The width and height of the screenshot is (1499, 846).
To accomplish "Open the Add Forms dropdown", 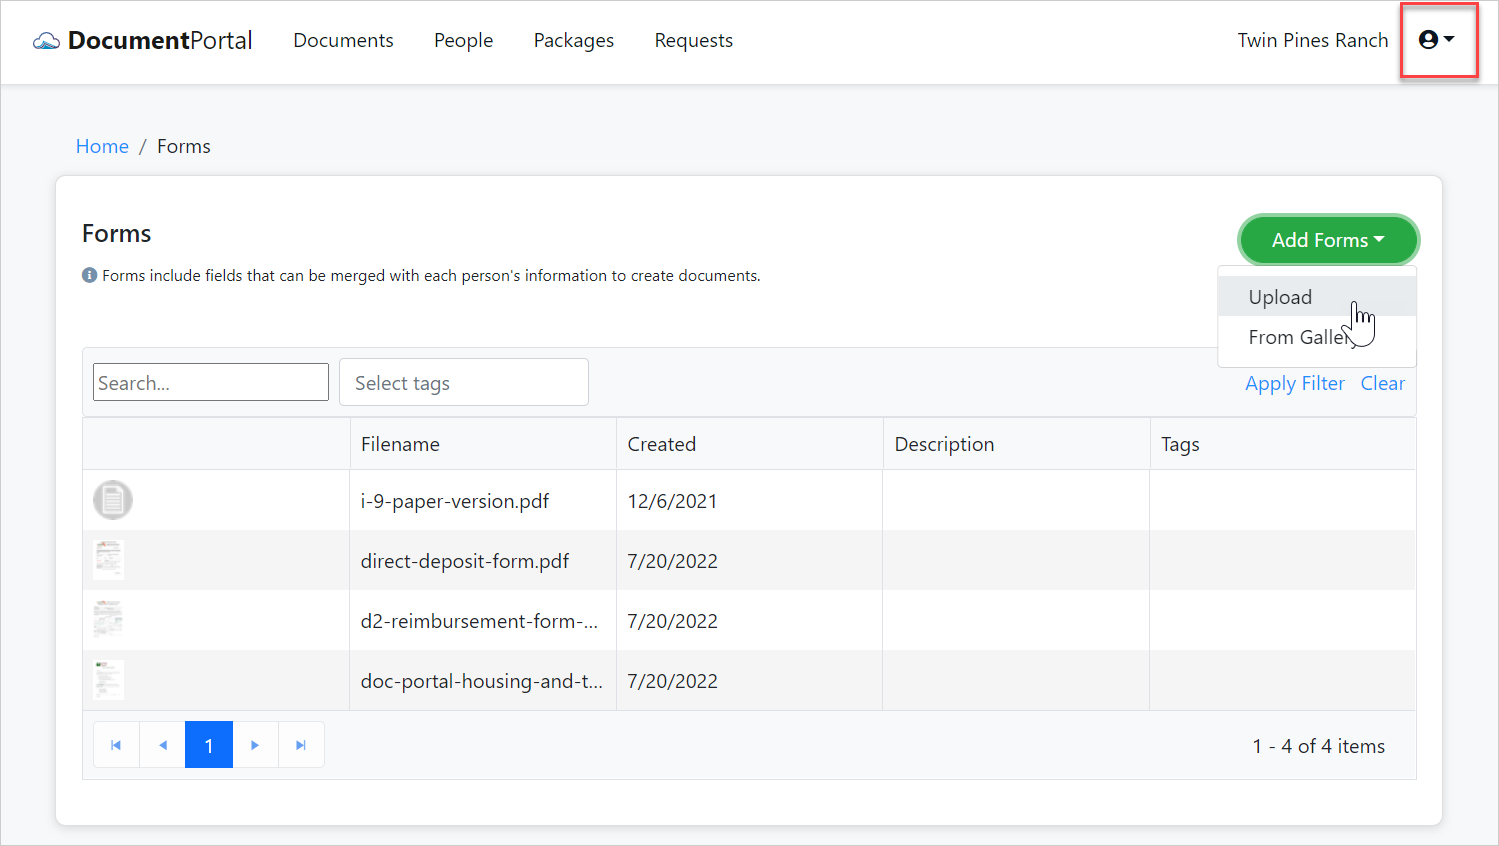I will [1328, 240].
